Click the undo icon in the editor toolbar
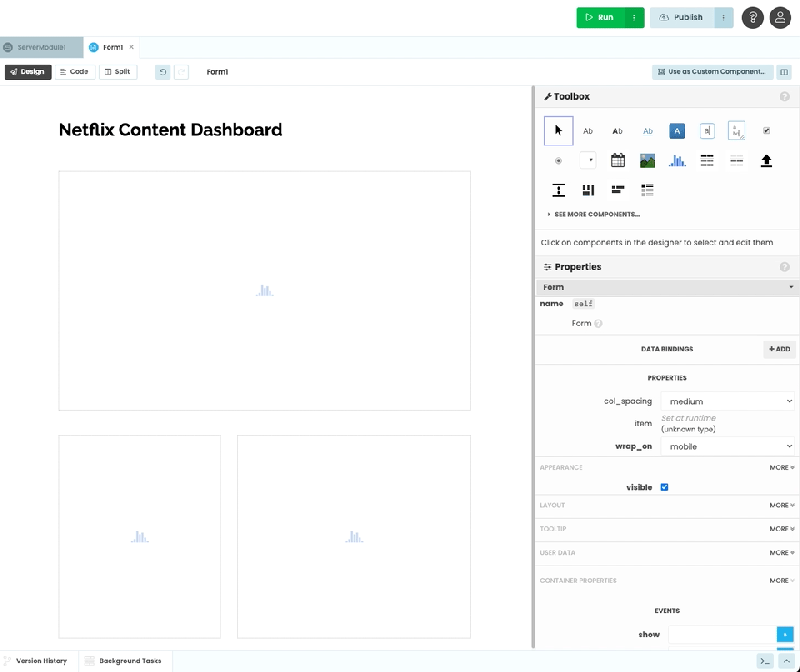Screen dimensions: 800x672 pyautogui.click(x=162, y=72)
